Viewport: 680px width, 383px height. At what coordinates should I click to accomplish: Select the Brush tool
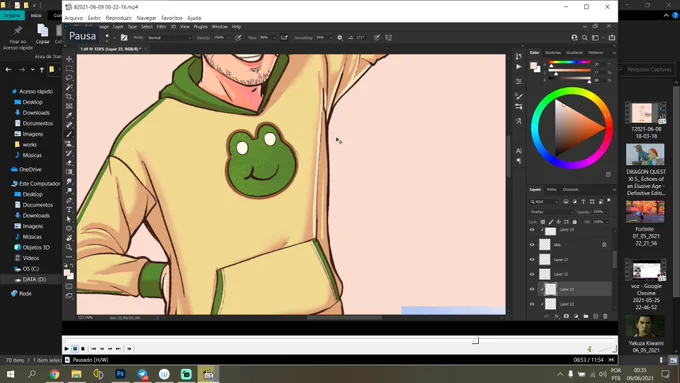coord(69,134)
